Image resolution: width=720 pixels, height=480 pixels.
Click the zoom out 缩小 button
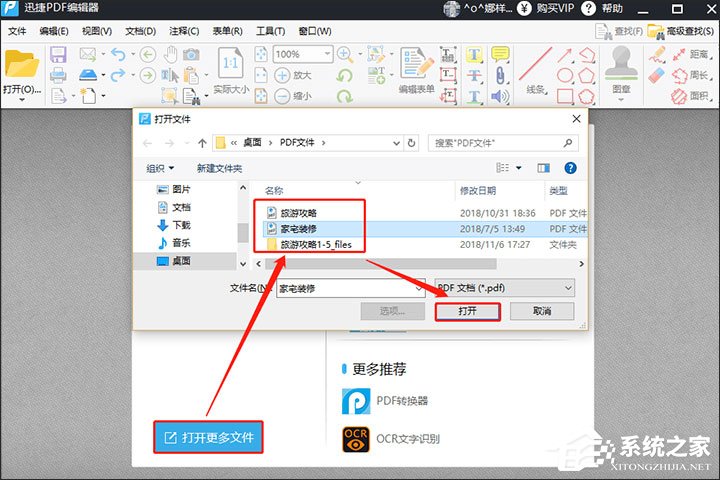293,96
